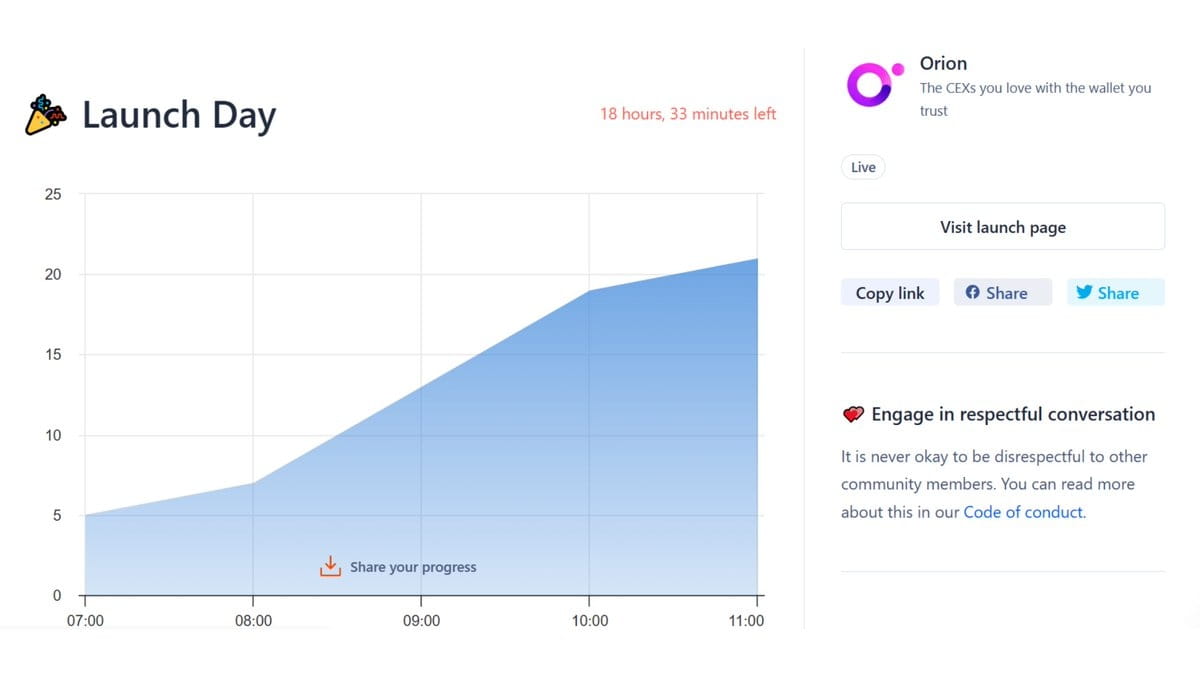Open the Code of conduct link
The image size is (1200, 675).
(x=1023, y=512)
